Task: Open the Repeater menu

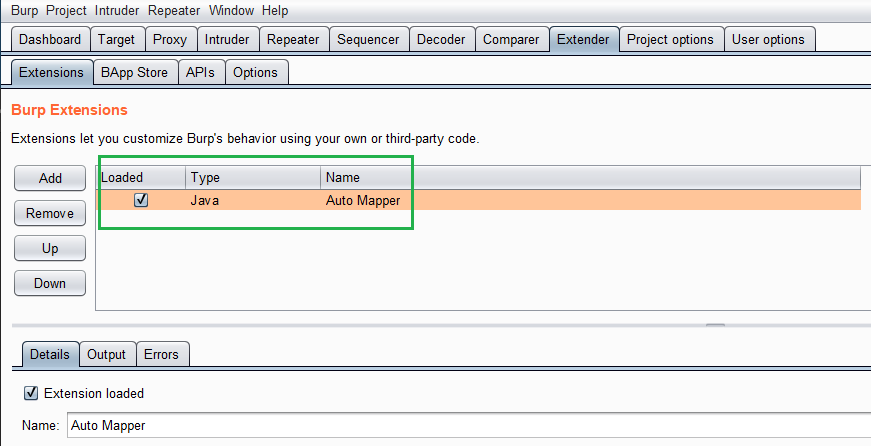Action: point(174,10)
